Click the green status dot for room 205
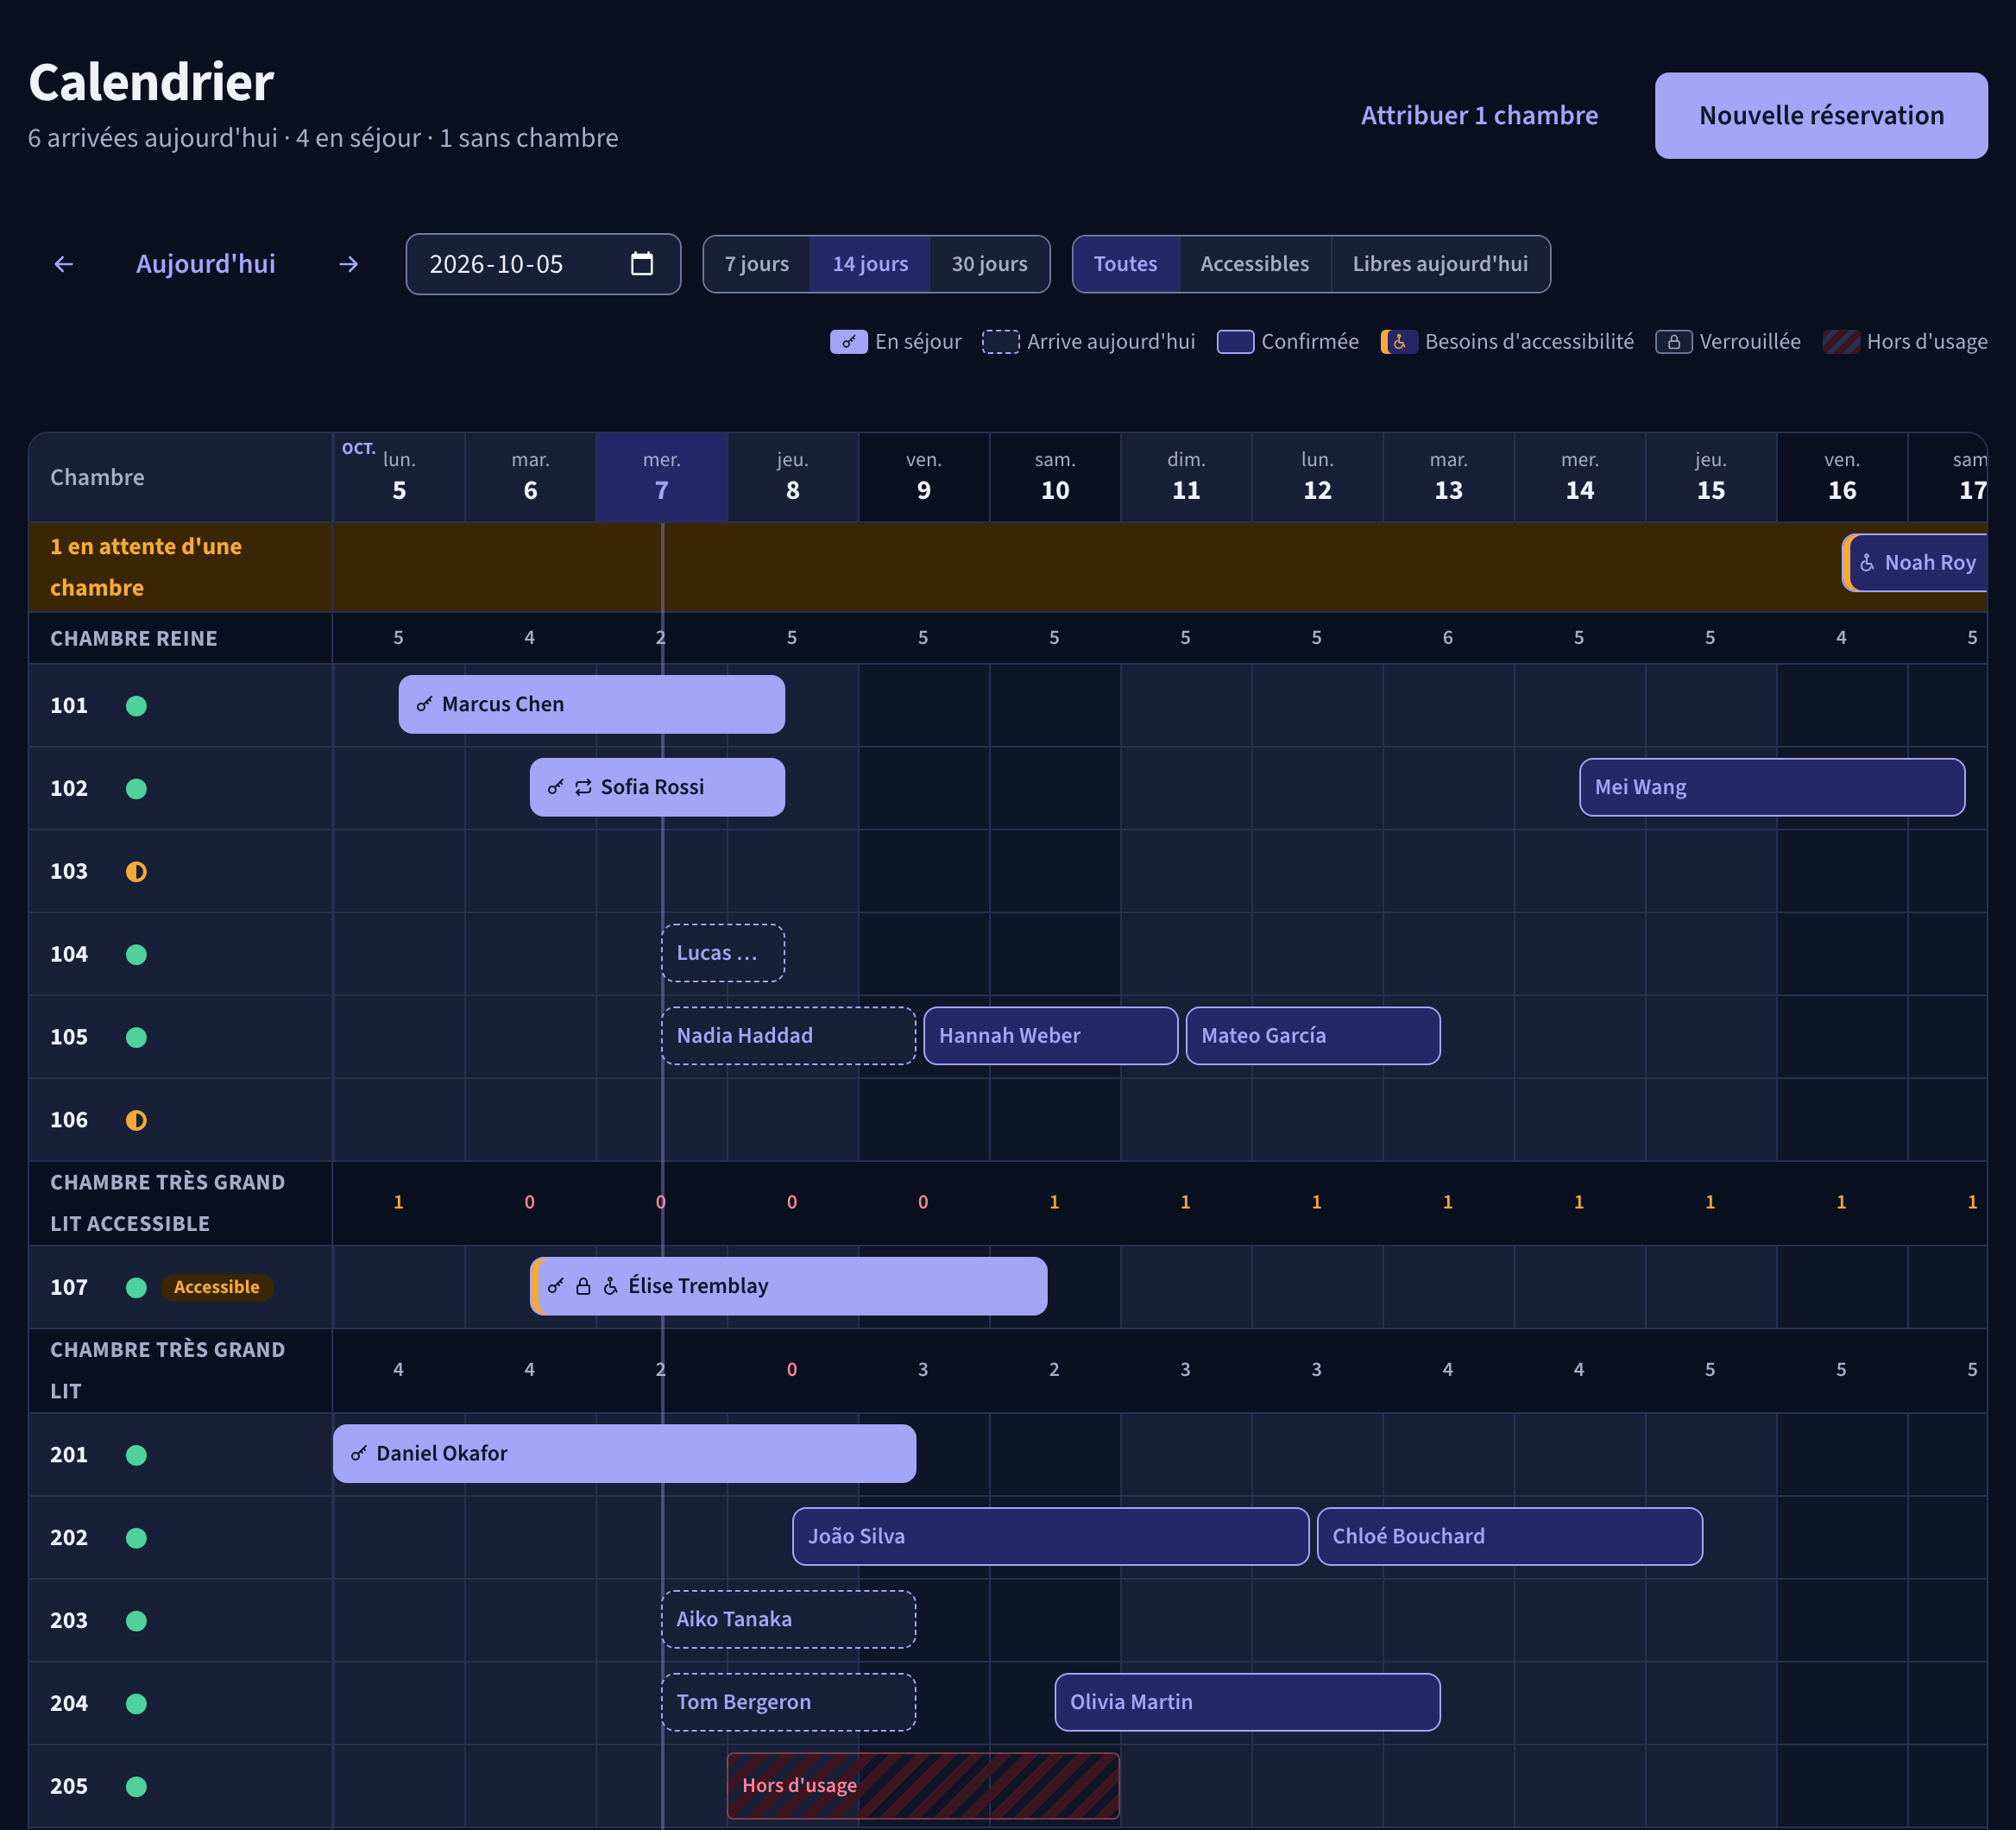Screen dimensions: 2016x1830 click(x=137, y=1786)
